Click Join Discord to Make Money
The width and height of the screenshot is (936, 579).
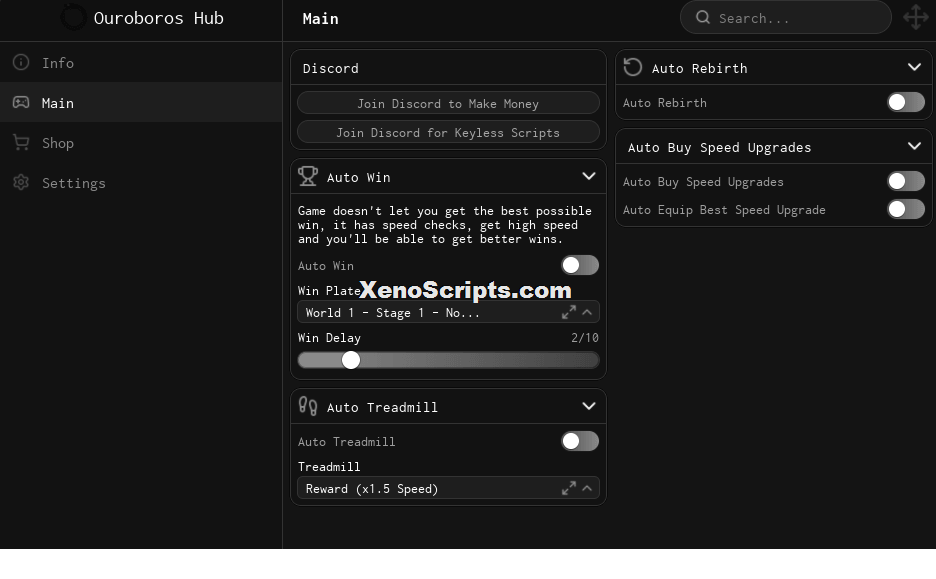[448, 103]
